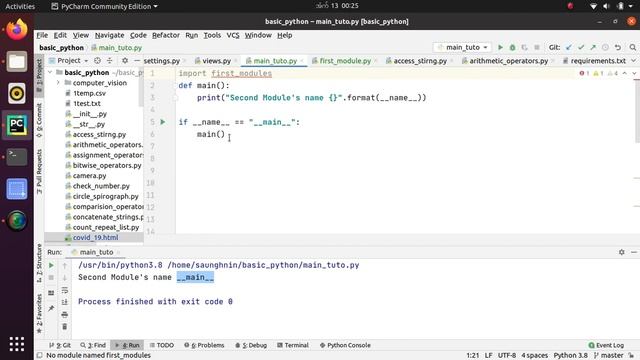Toggle soft-wrap in Run console

click(x=64, y=290)
